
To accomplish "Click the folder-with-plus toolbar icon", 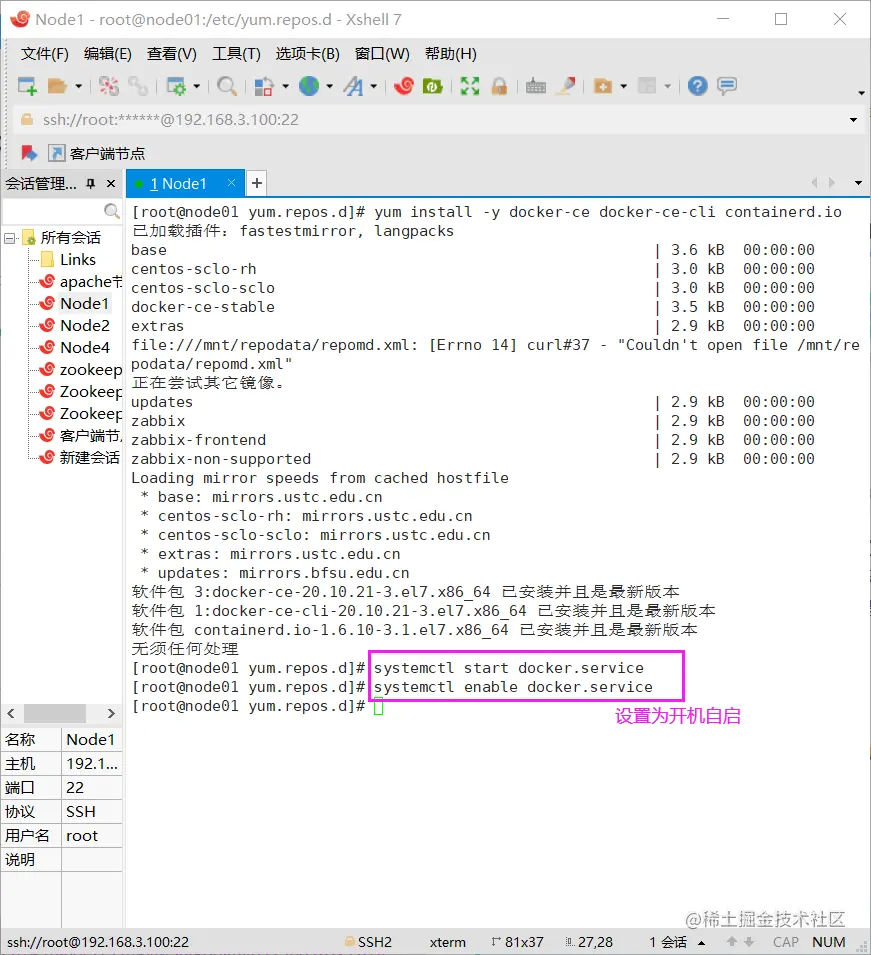I will pyautogui.click(x=603, y=86).
